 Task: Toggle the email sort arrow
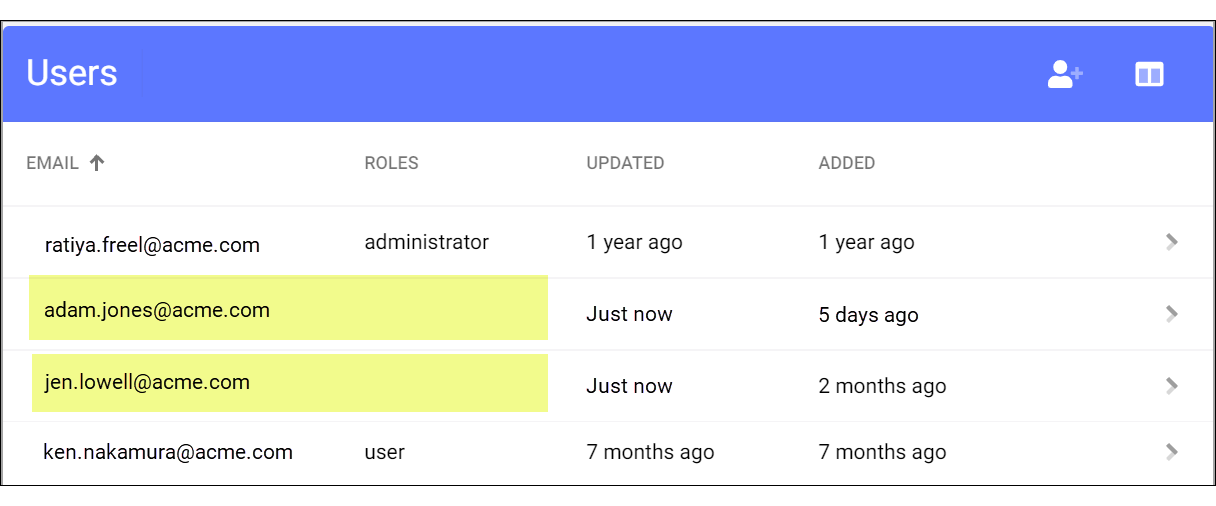click(97, 163)
